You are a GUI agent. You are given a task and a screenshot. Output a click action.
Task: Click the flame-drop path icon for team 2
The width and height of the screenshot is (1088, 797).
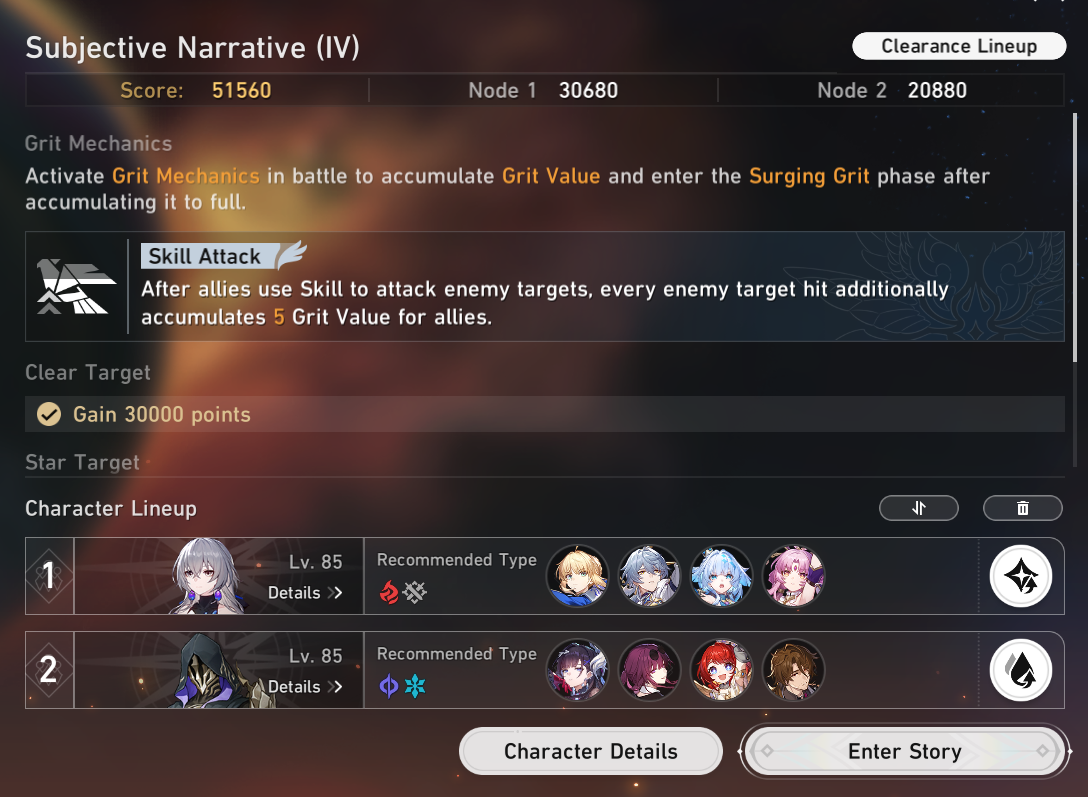click(x=1021, y=670)
